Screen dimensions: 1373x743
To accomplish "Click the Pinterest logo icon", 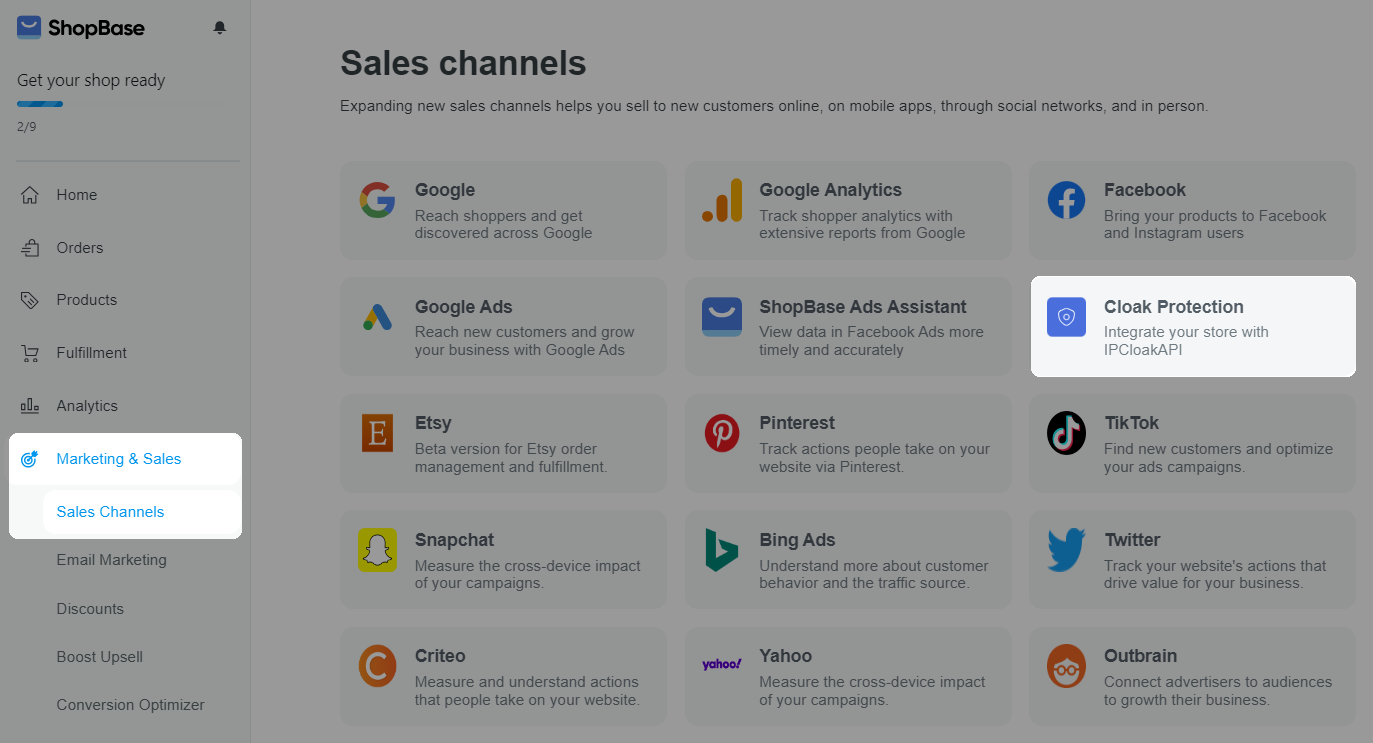I will point(722,433).
